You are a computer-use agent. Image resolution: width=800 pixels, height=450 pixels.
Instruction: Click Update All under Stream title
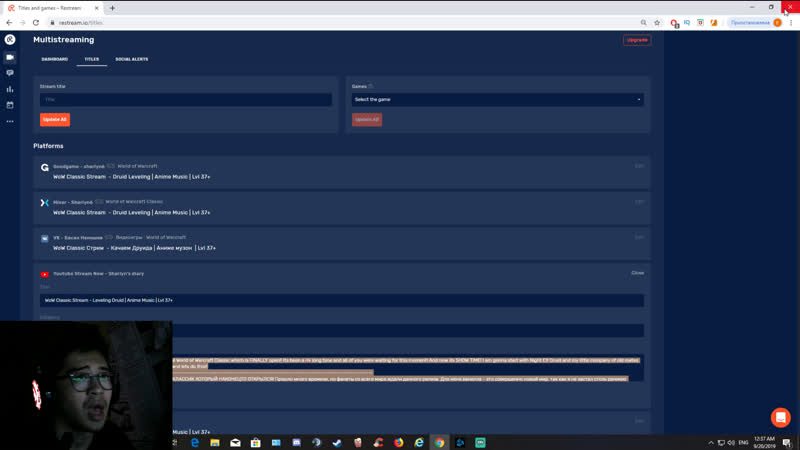pos(55,119)
